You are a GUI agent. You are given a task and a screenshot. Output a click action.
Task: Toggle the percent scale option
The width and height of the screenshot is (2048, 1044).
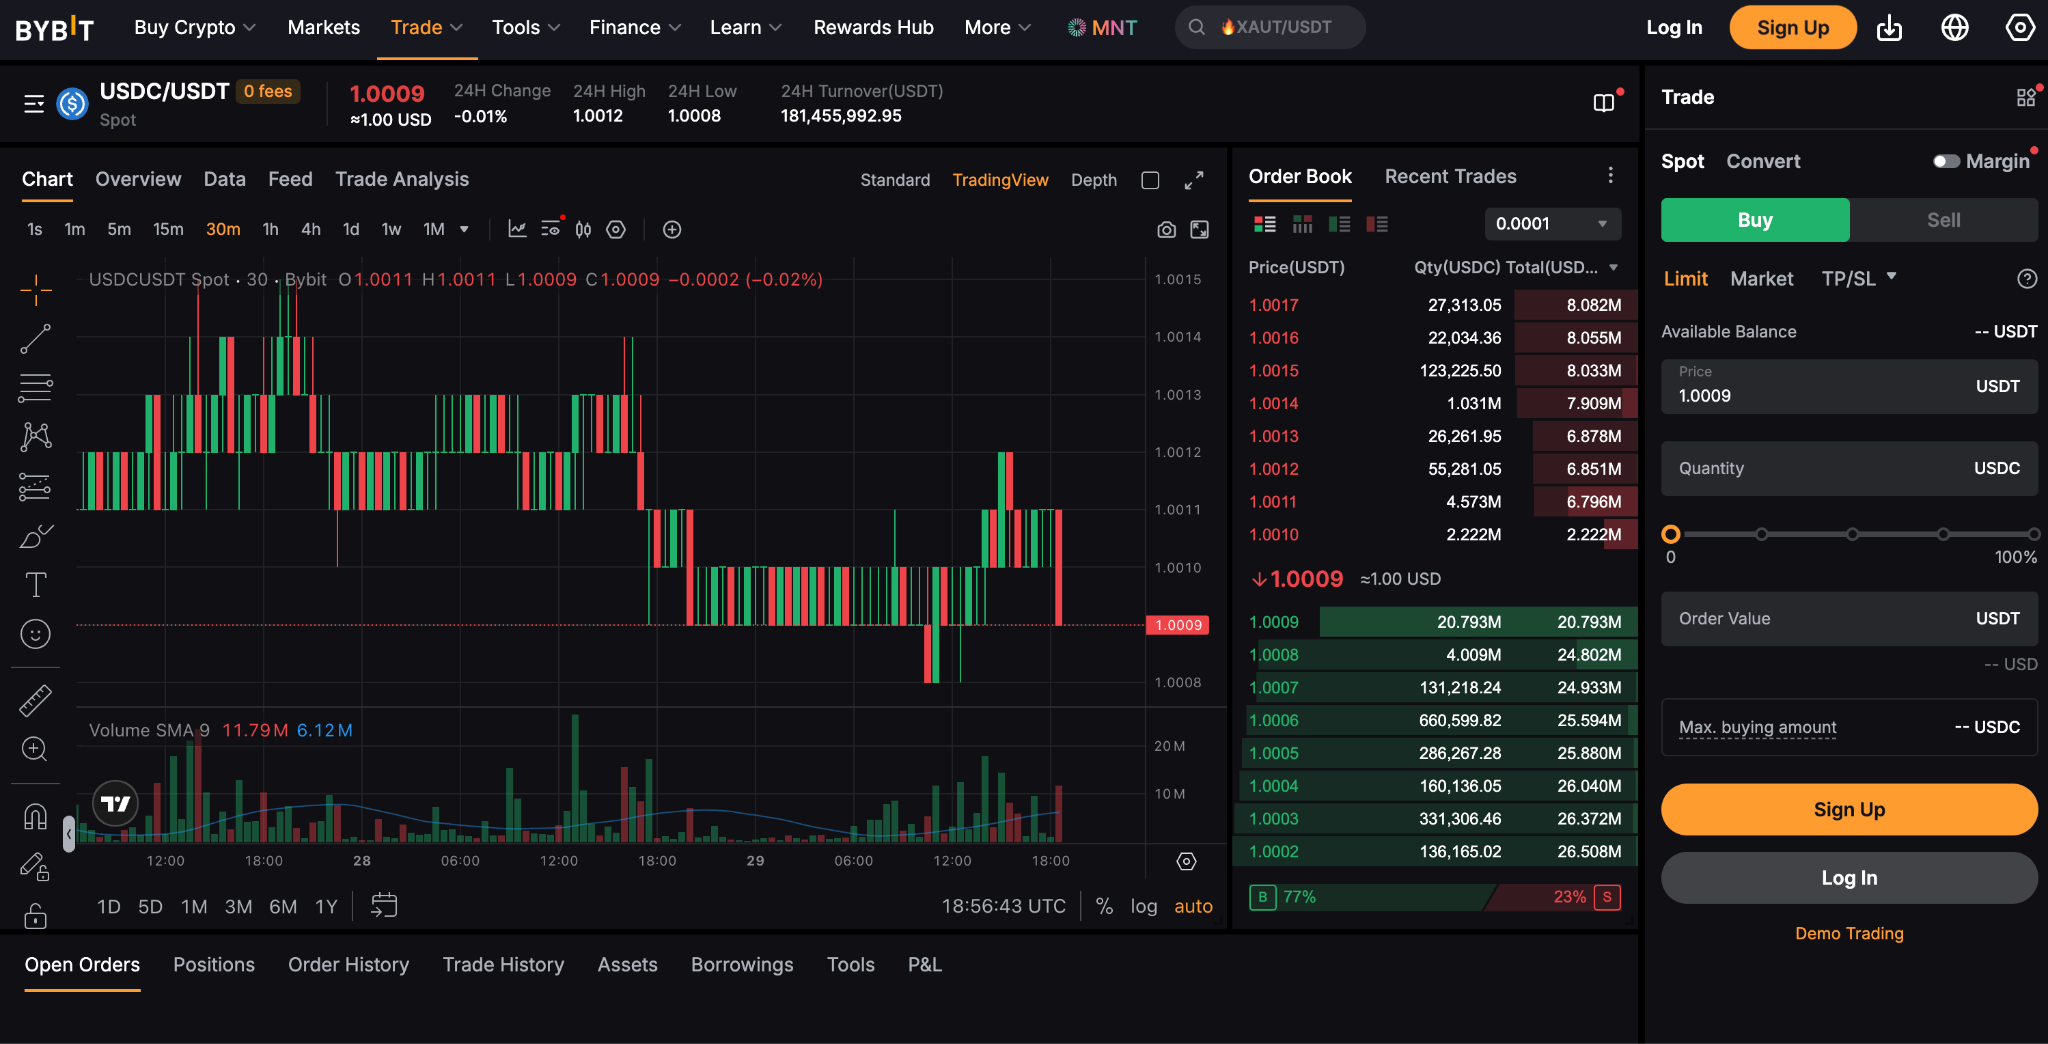1104,906
